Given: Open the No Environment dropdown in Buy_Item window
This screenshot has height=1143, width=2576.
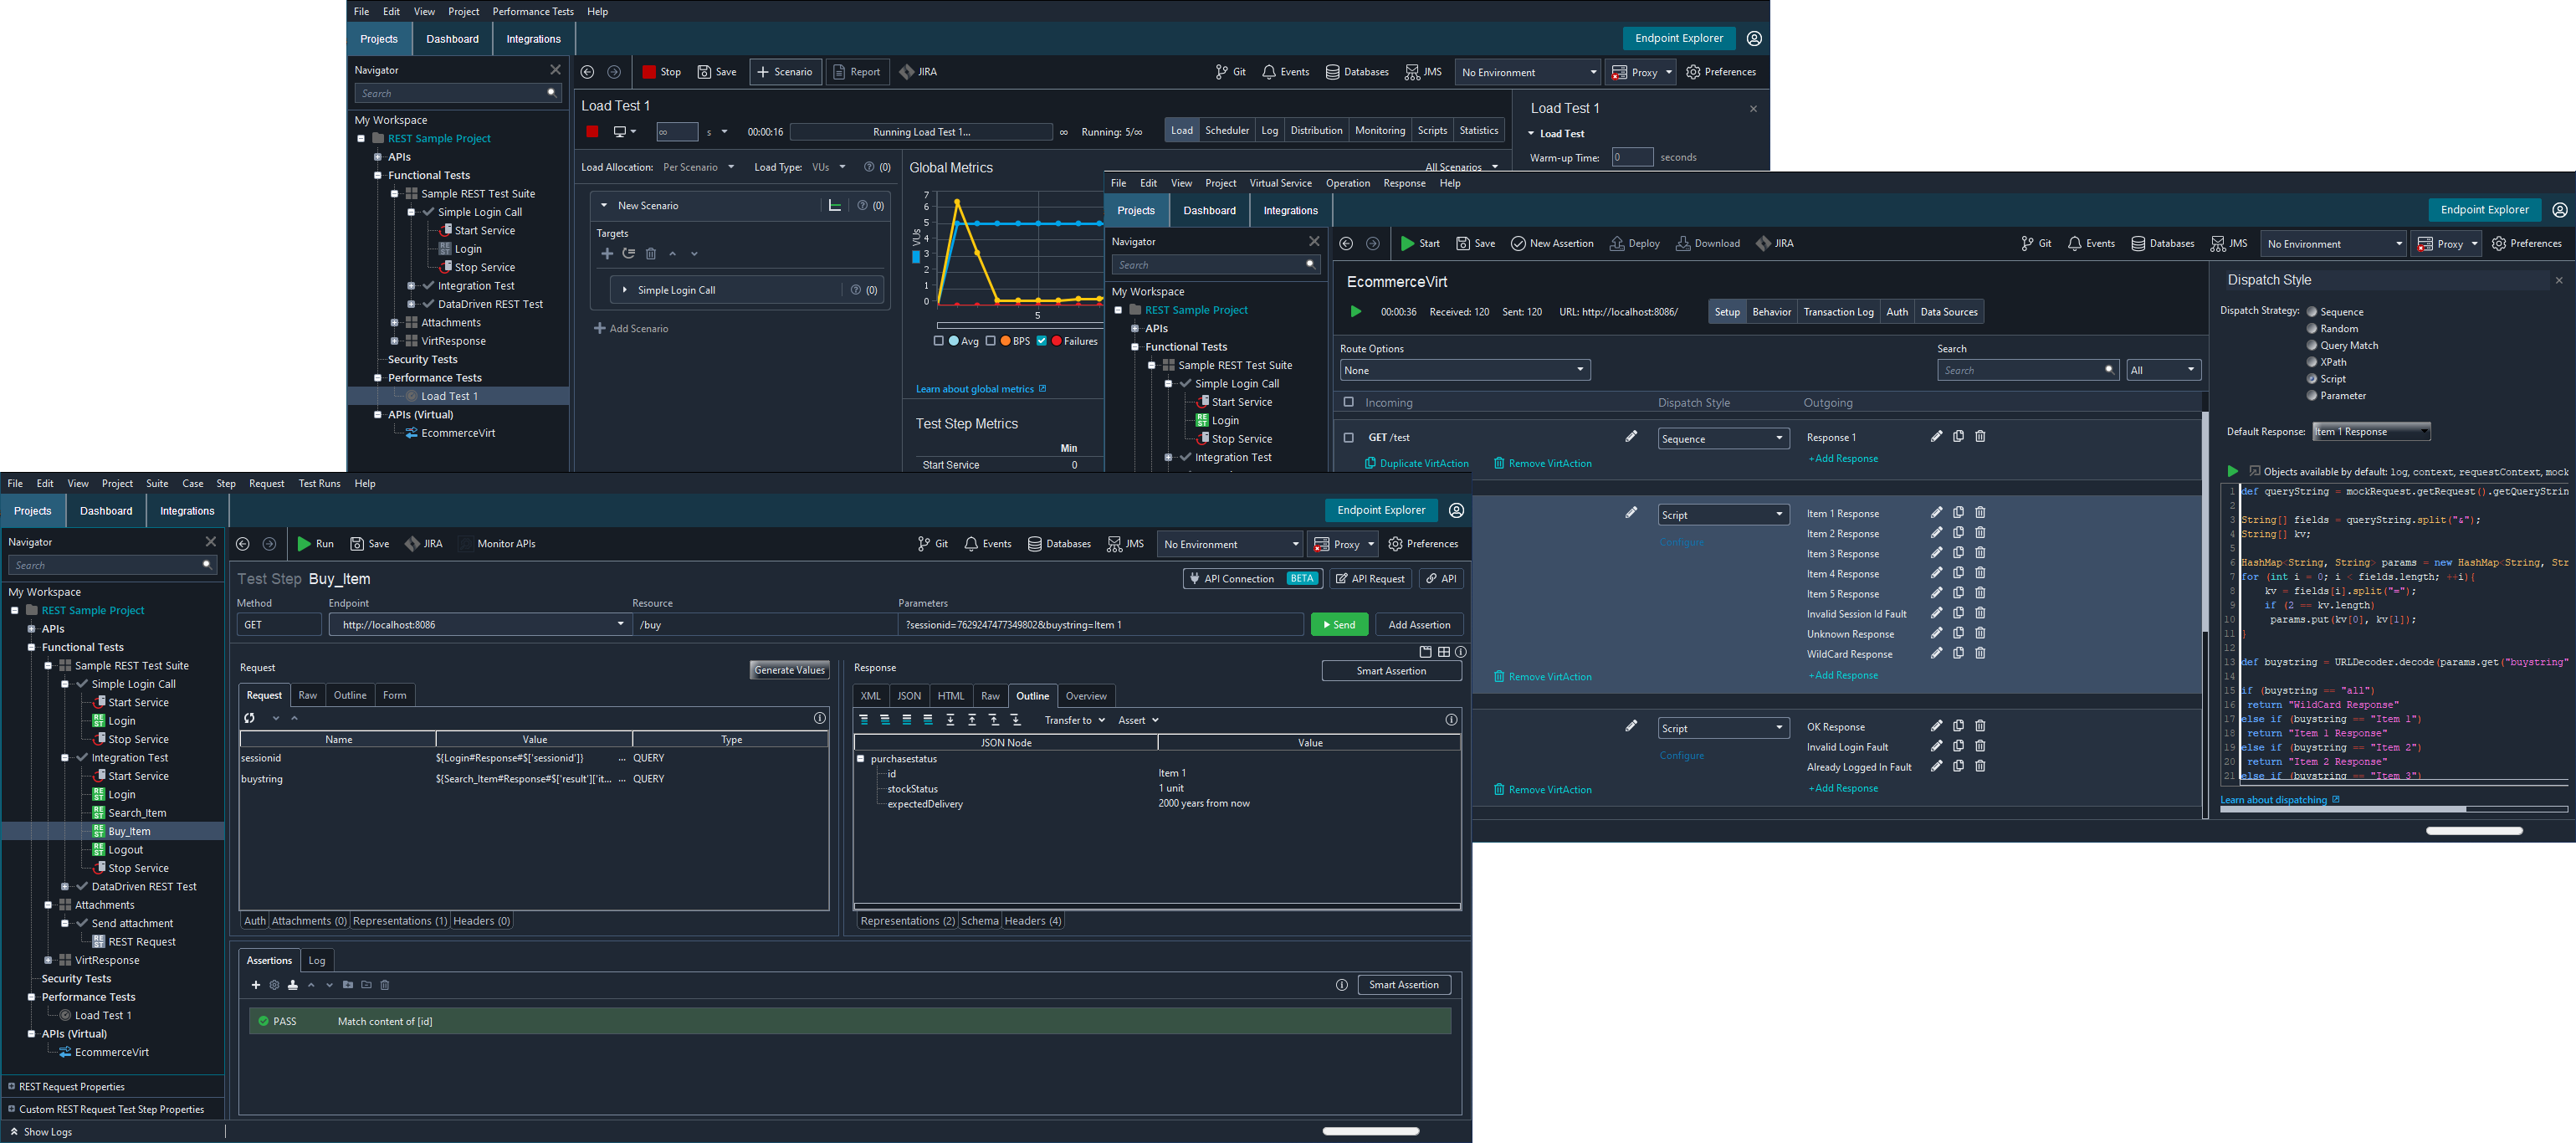Looking at the screenshot, I should (1230, 544).
